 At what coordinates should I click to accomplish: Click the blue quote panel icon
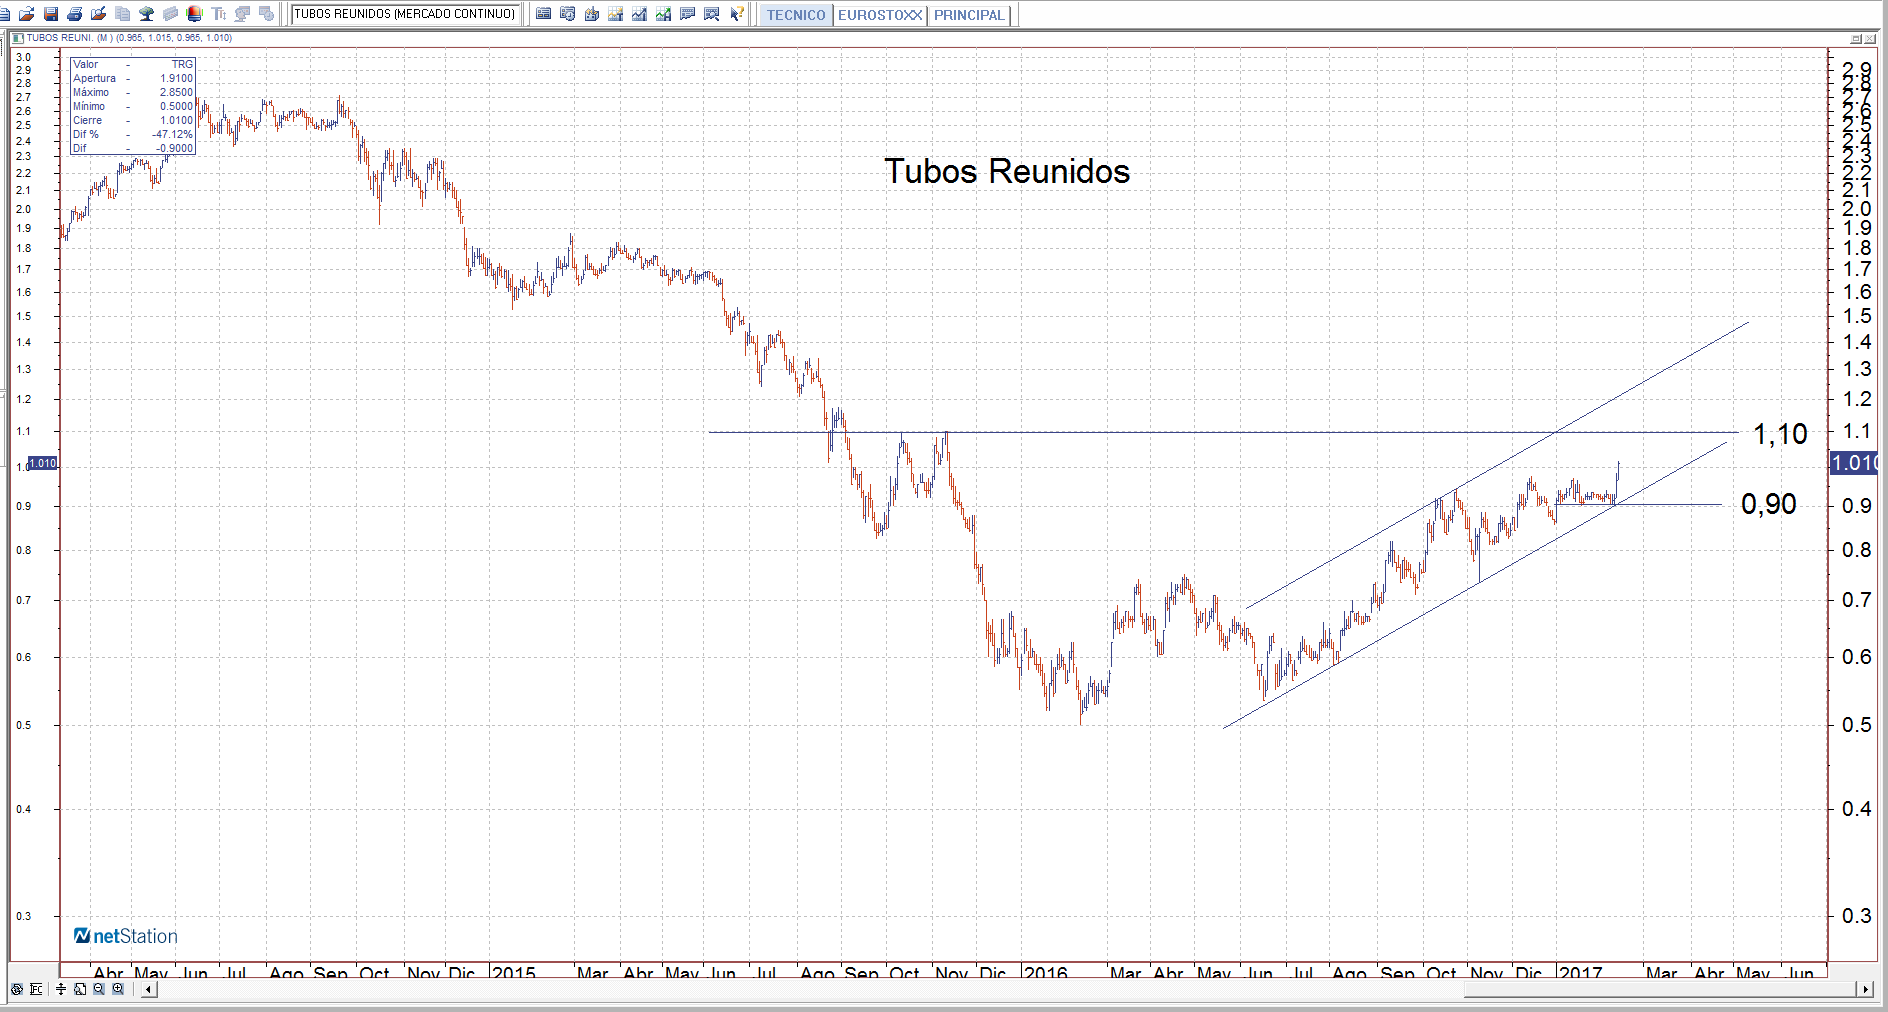pos(544,14)
